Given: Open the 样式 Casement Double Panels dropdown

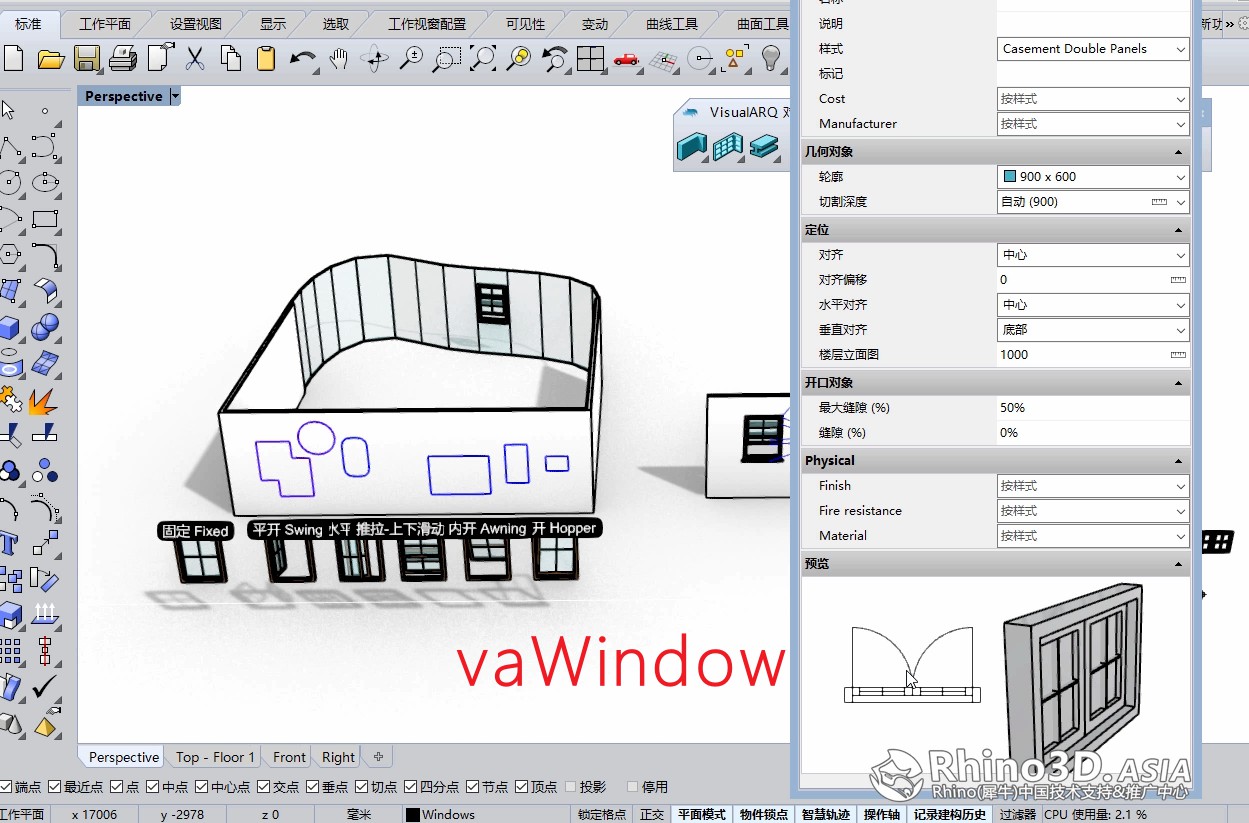Looking at the screenshot, I should click(x=1093, y=48).
